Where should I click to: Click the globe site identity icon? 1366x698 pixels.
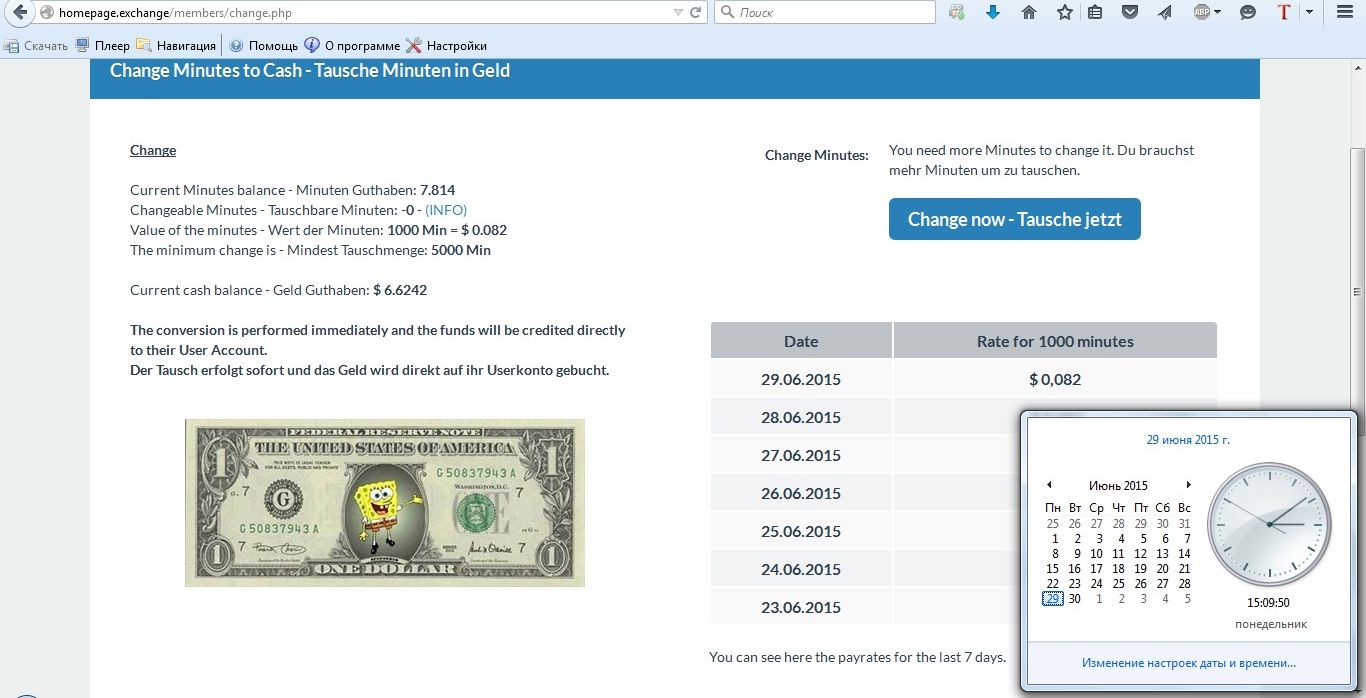[46, 13]
